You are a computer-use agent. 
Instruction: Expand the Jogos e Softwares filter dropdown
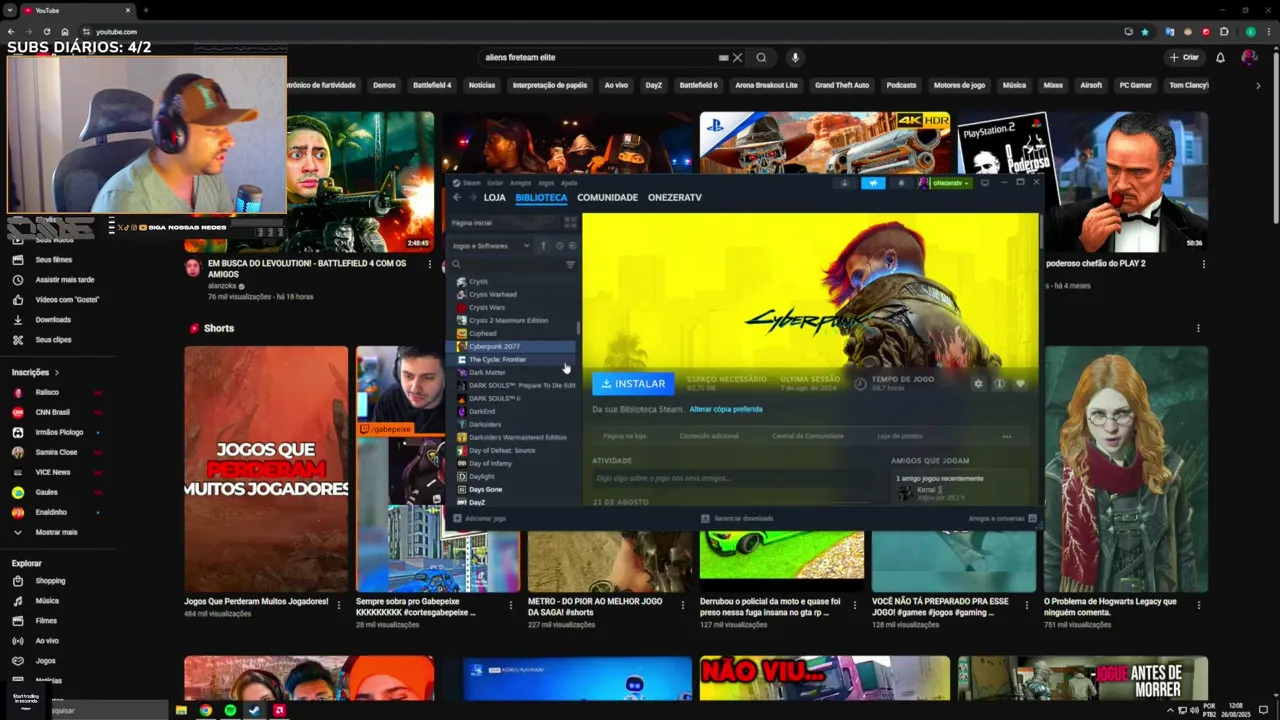pos(492,245)
